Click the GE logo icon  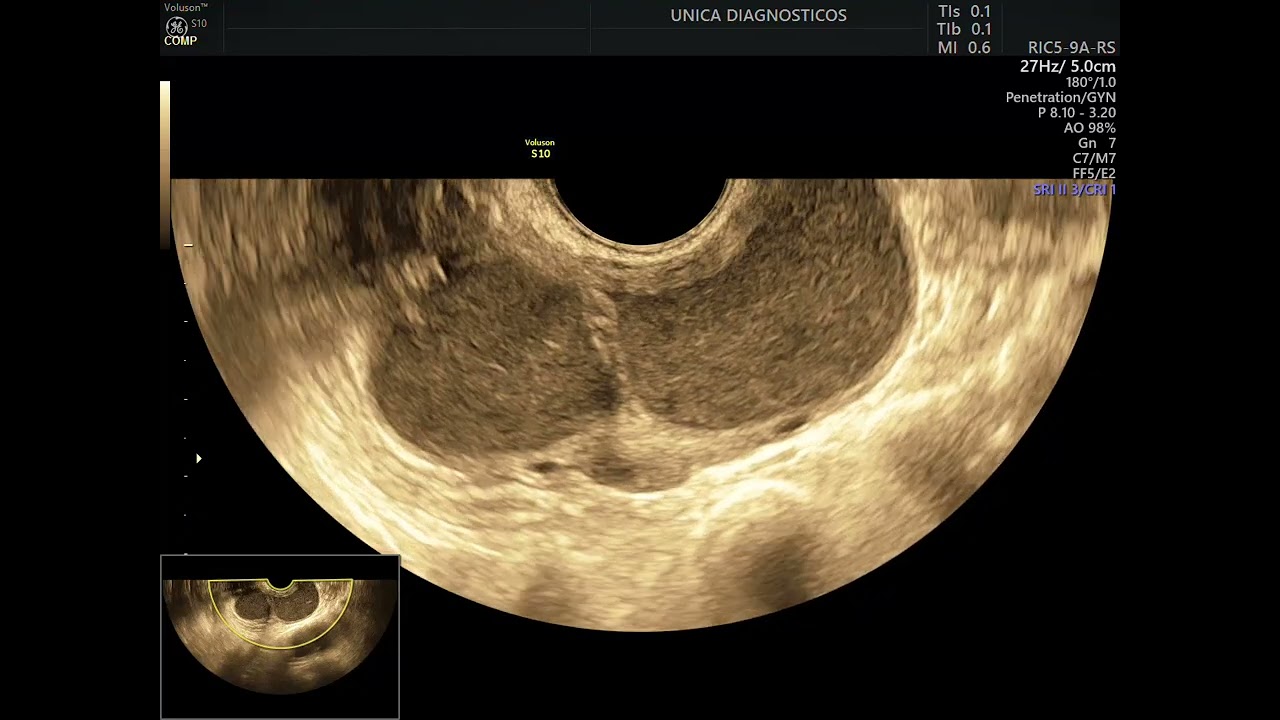point(176,26)
